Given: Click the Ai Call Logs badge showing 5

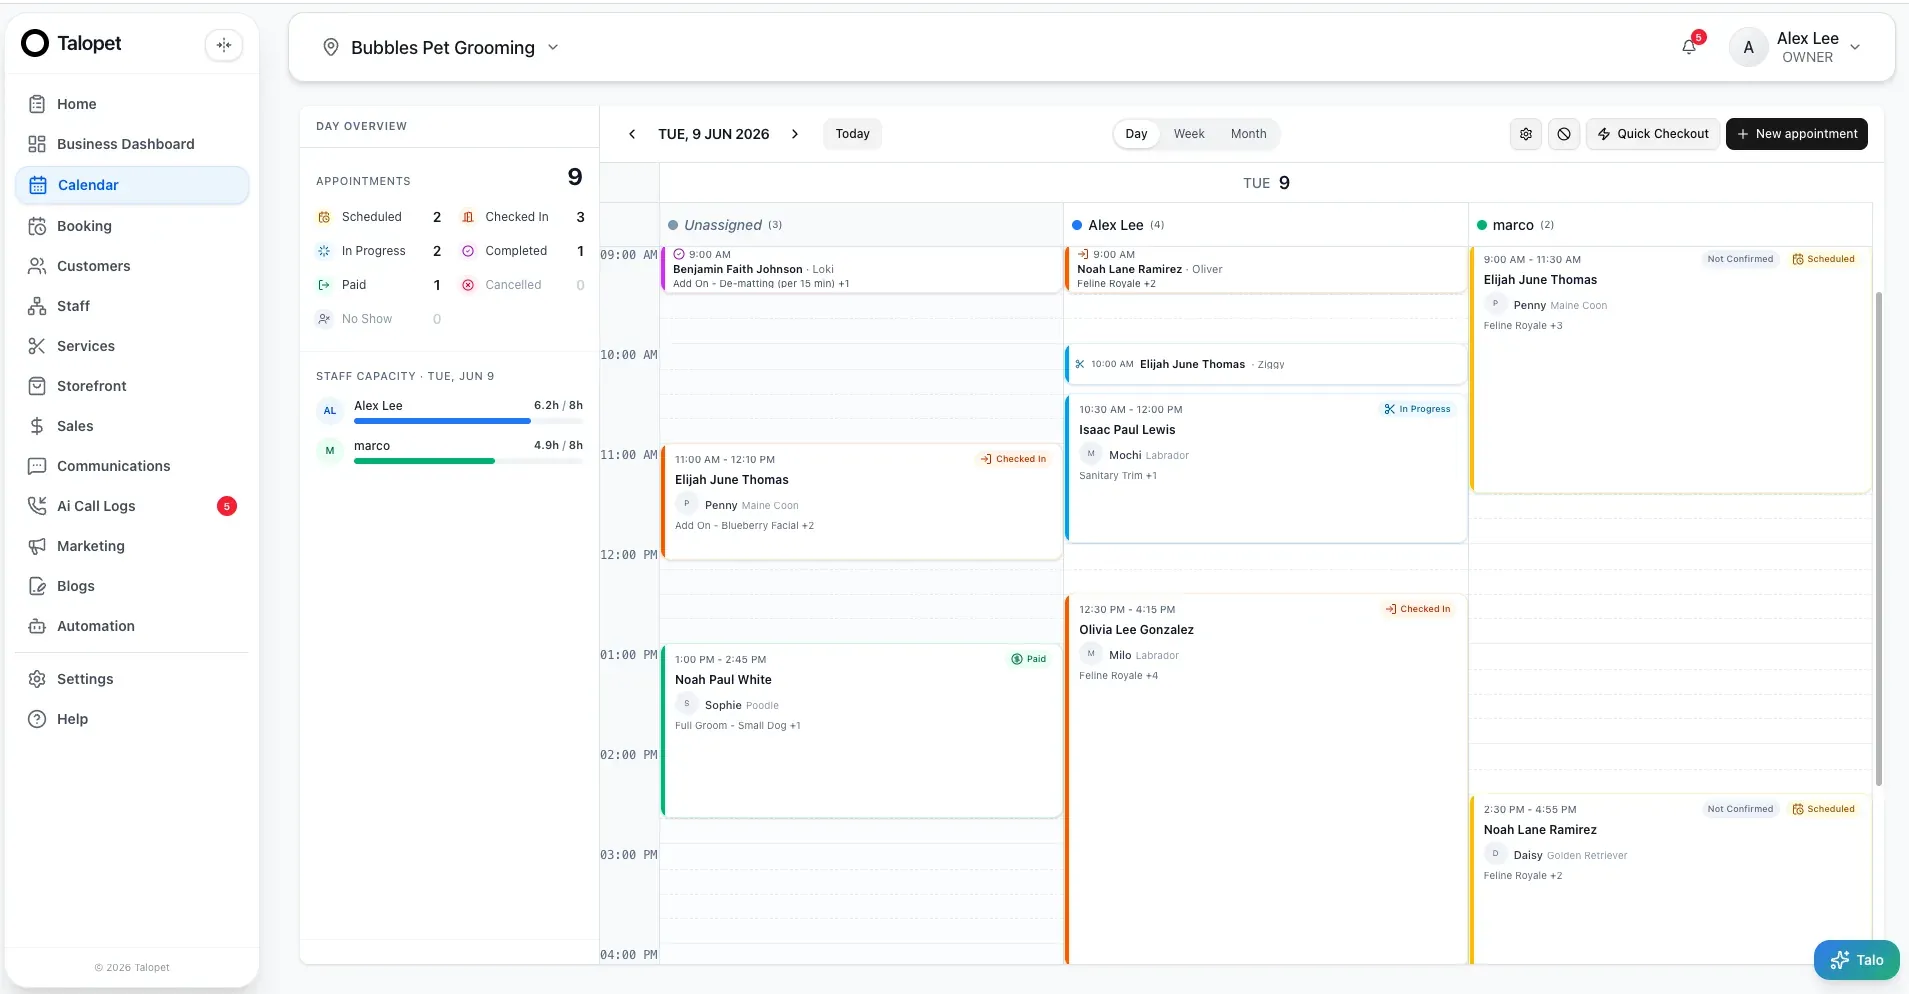Looking at the screenshot, I should (x=227, y=506).
